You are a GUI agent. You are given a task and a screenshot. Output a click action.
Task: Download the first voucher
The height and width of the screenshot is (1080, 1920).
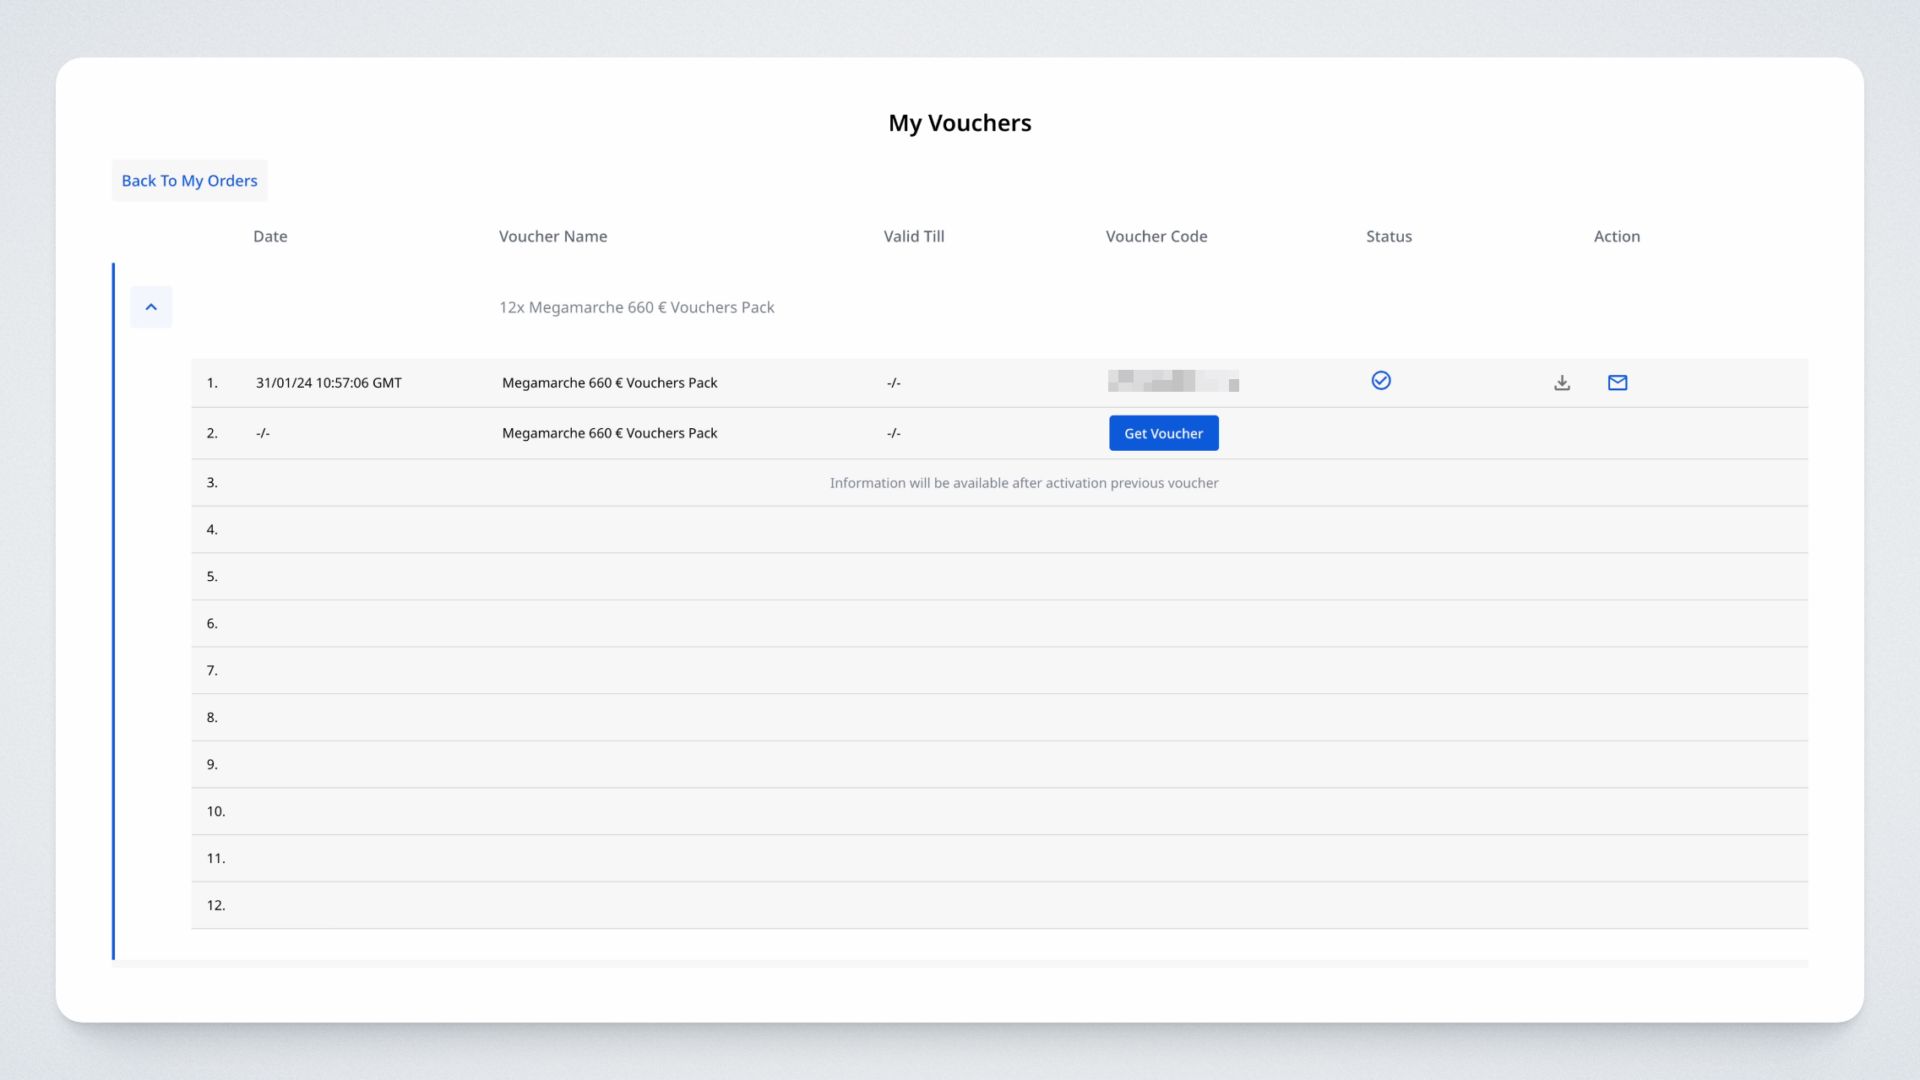point(1562,383)
